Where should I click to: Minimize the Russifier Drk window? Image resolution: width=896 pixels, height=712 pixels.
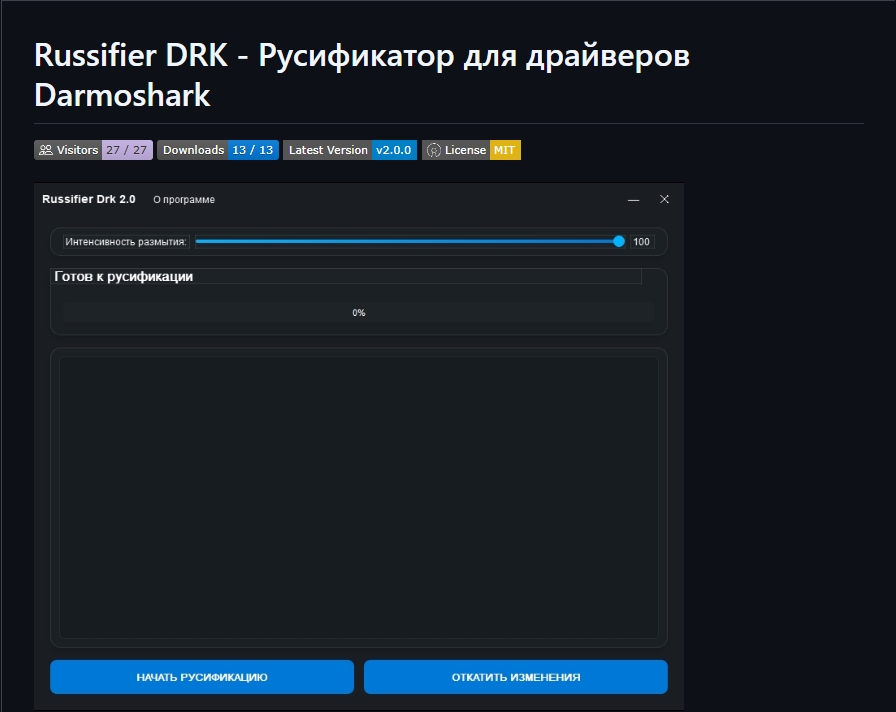pyautogui.click(x=633, y=199)
